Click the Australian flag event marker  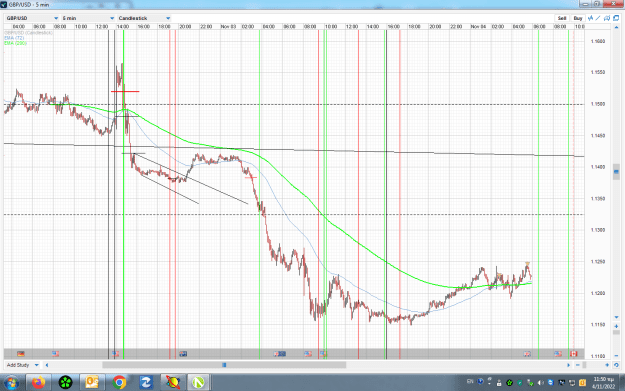coord(183,354)
